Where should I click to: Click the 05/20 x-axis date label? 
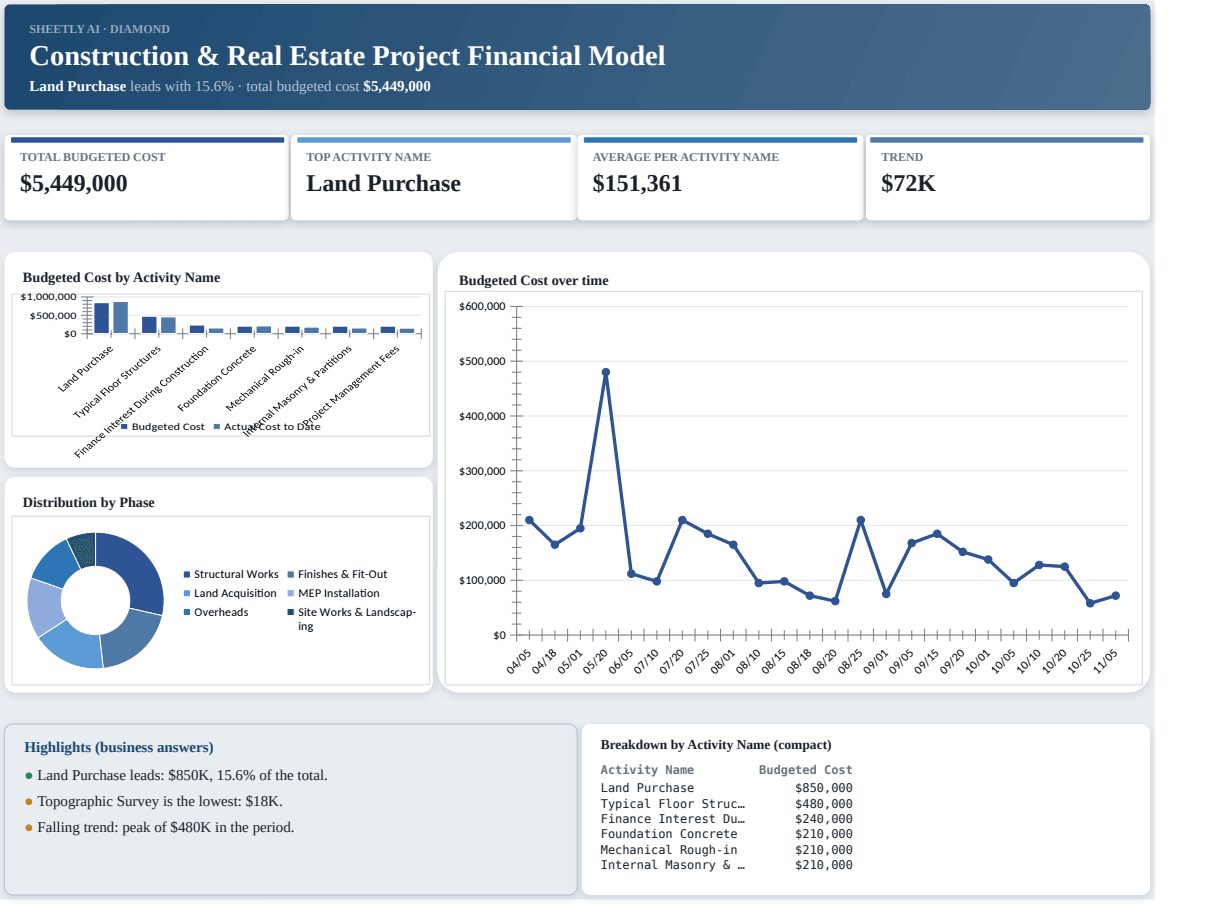(595, 661)
